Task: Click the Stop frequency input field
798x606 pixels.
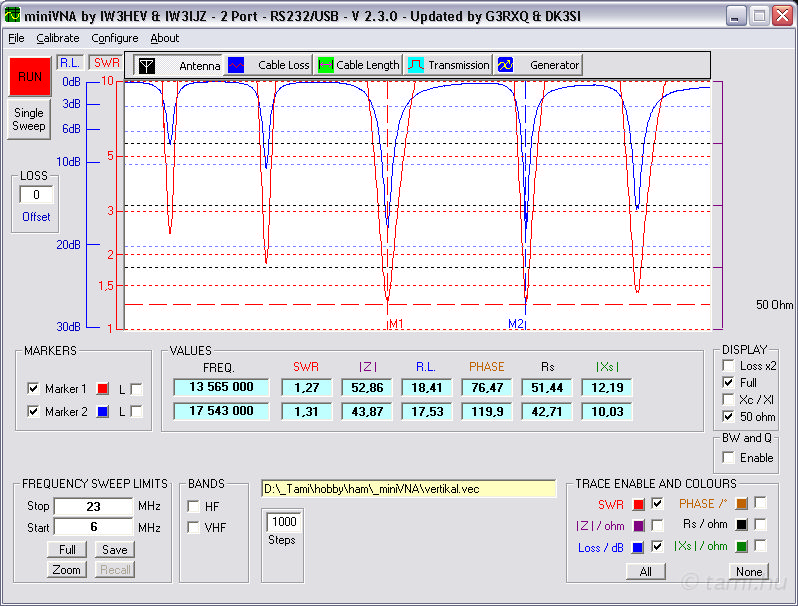Action: coord(93,507)
